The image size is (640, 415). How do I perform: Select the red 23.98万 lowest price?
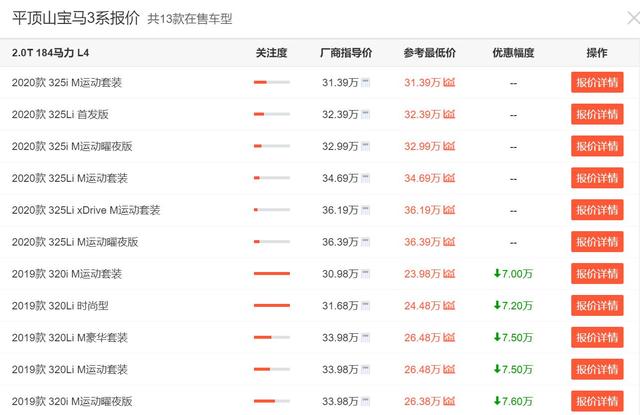coord(422,273)
